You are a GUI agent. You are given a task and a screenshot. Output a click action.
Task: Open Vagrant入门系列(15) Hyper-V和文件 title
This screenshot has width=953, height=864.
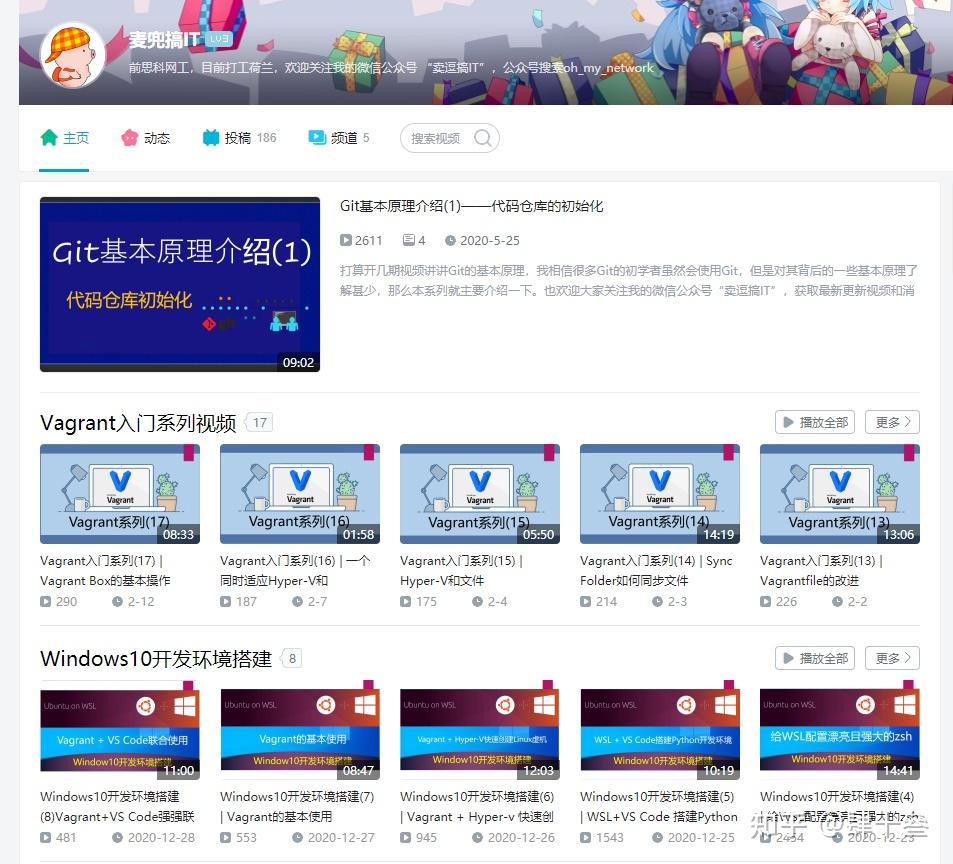tap(461, 571)
